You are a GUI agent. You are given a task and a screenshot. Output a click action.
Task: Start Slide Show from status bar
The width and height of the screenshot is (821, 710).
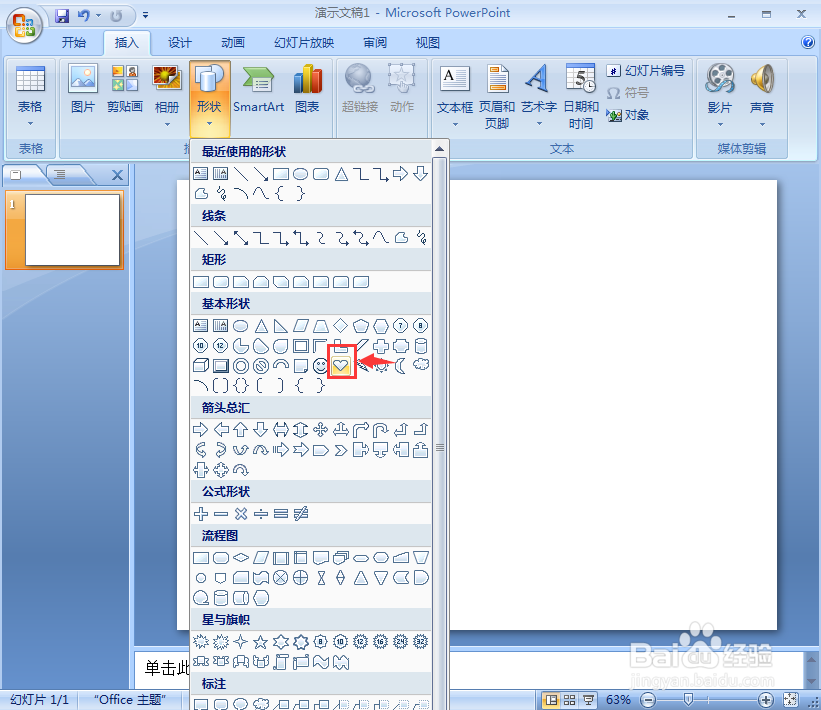[x=588, y=700]
